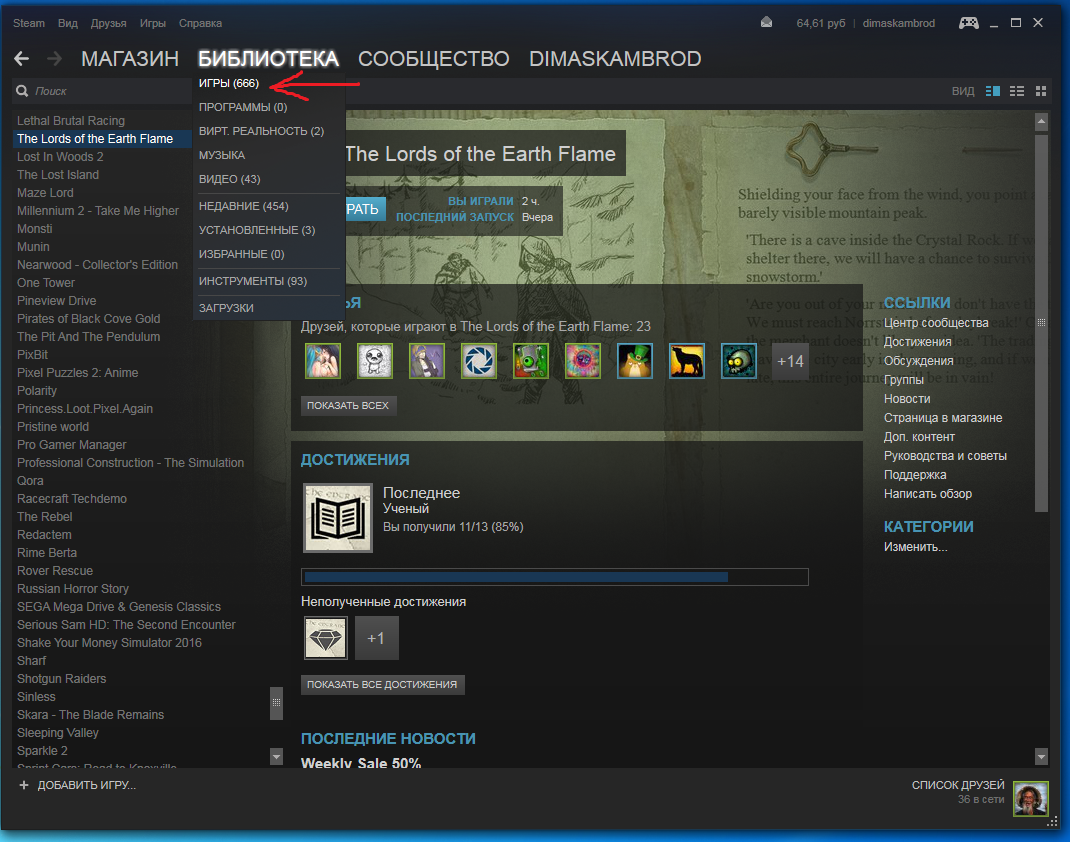
Task: Show the +14 additional friends tile
Action: point(790,361)
